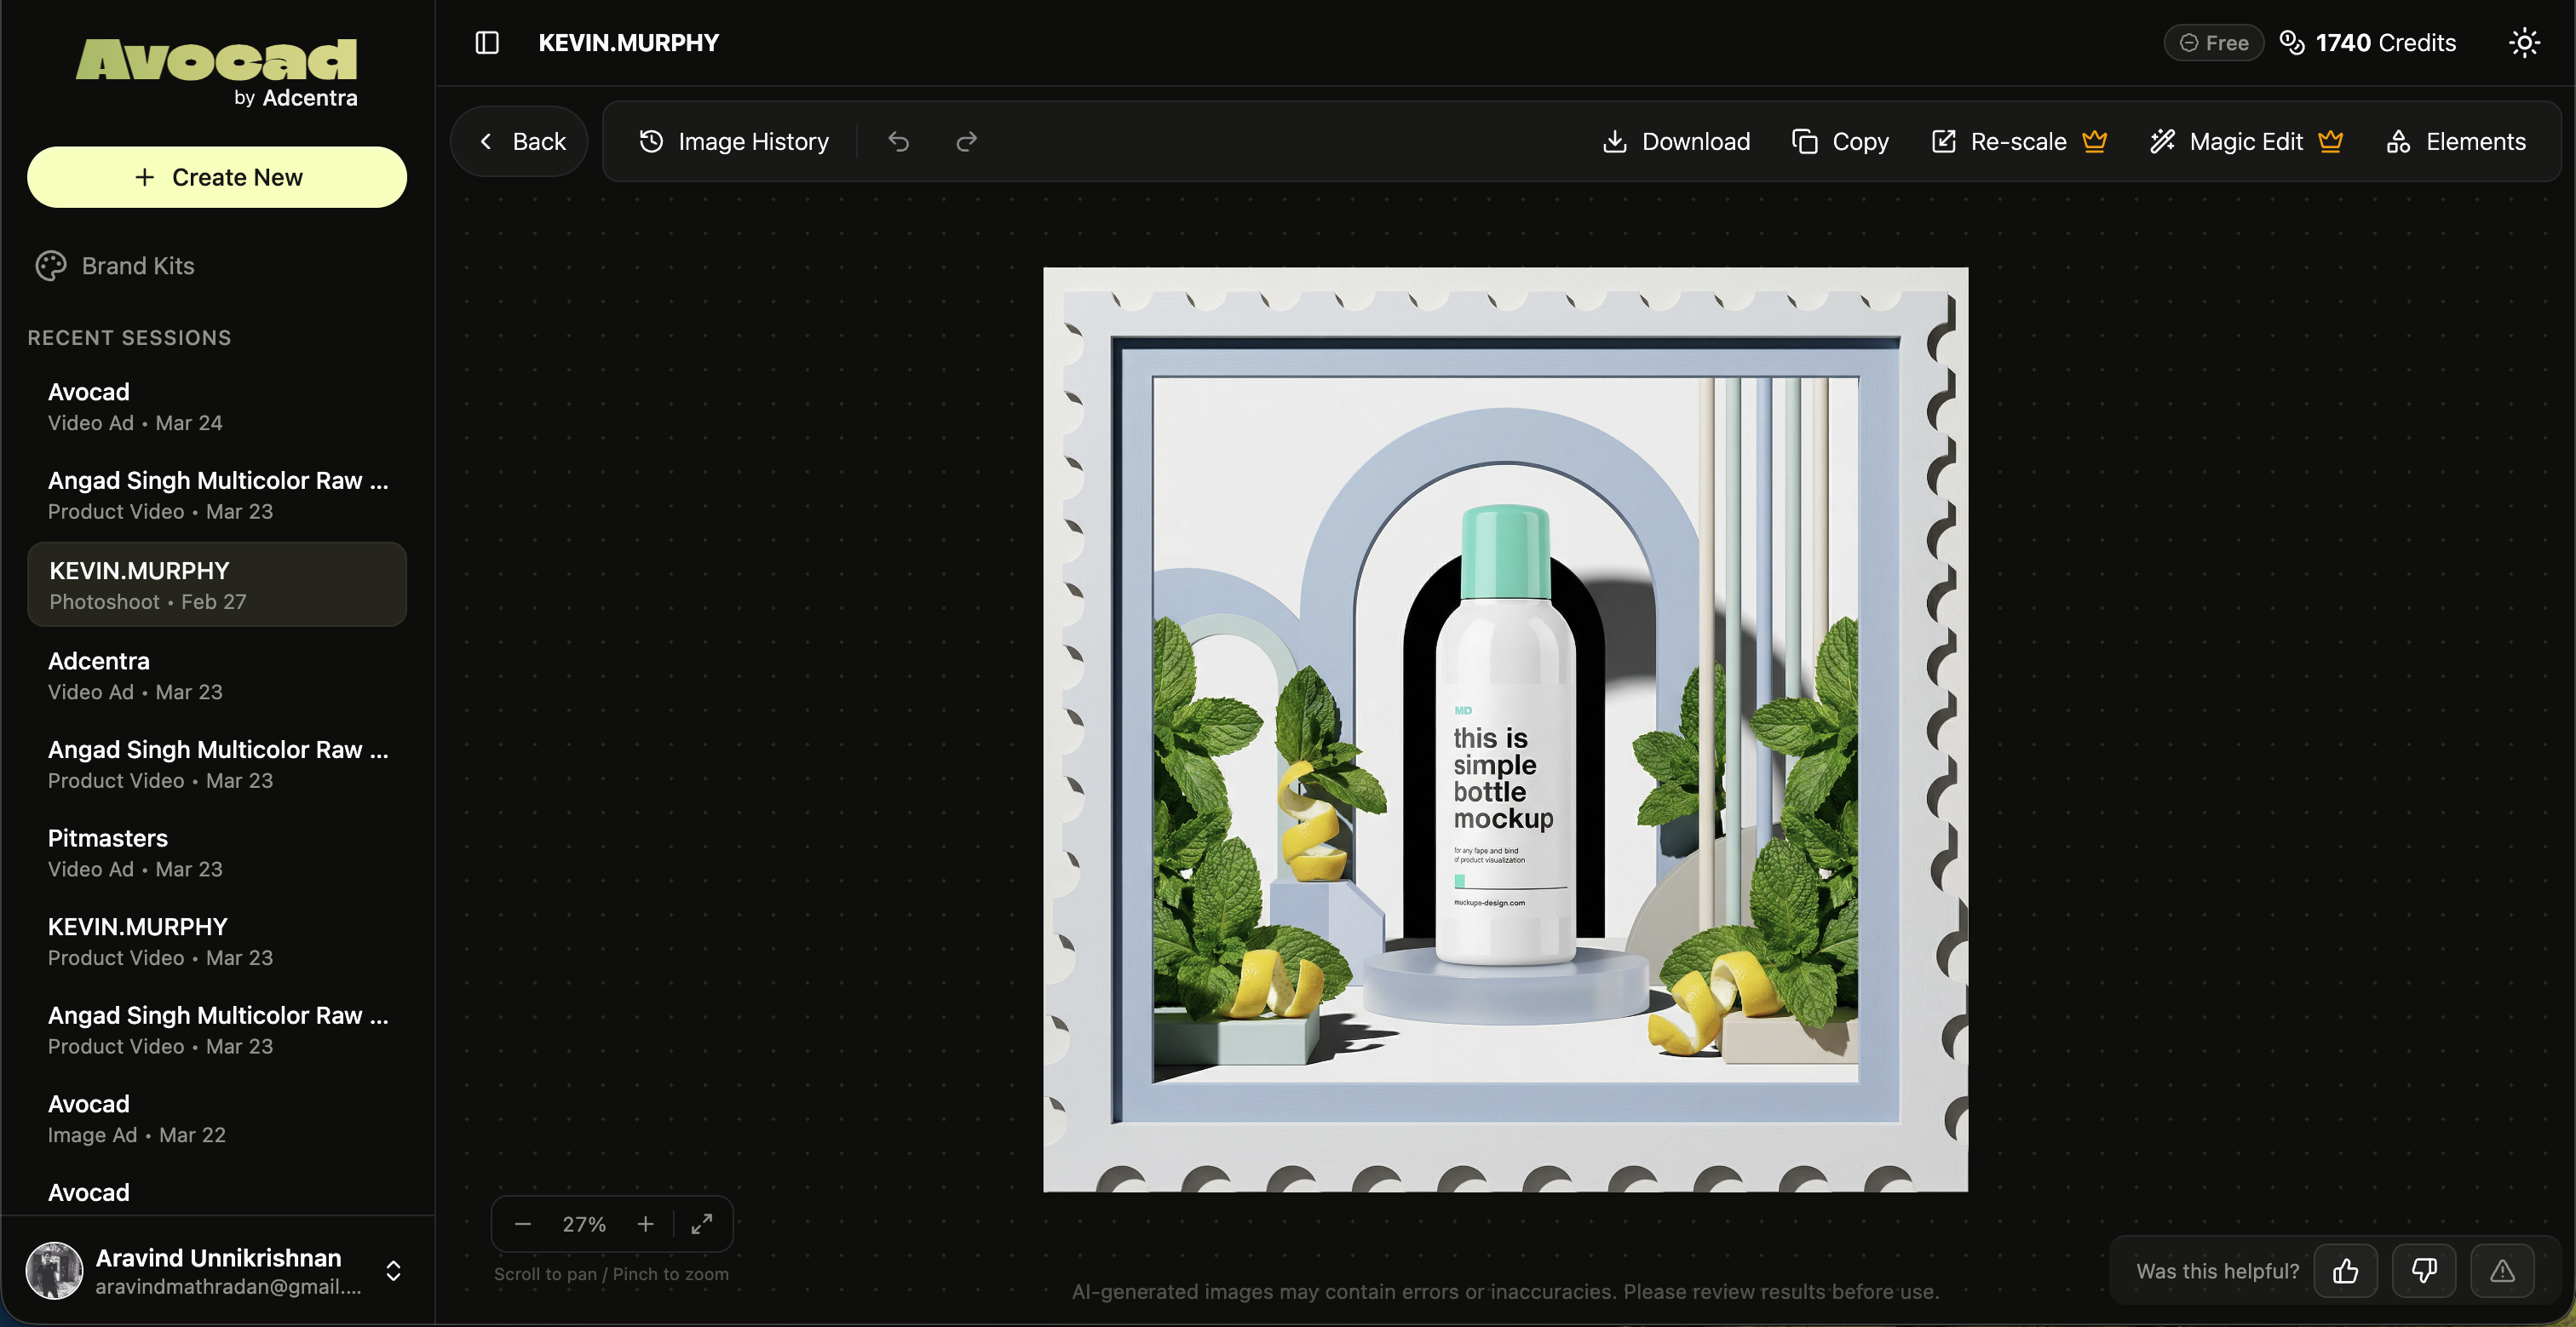Go Back to previous screen
The height and width of the screenshot is (1327, 2576).
(x=520, y=142)
